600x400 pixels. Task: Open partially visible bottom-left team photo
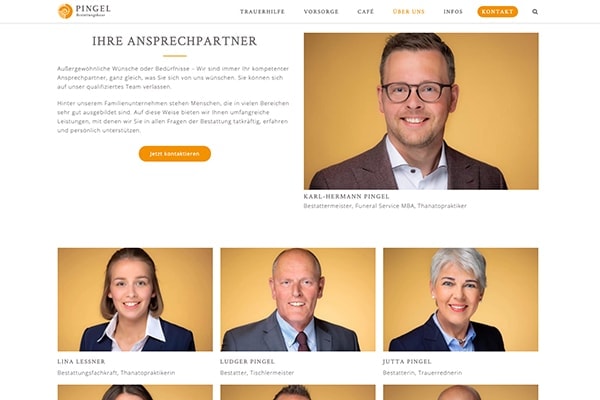[135, 392]
